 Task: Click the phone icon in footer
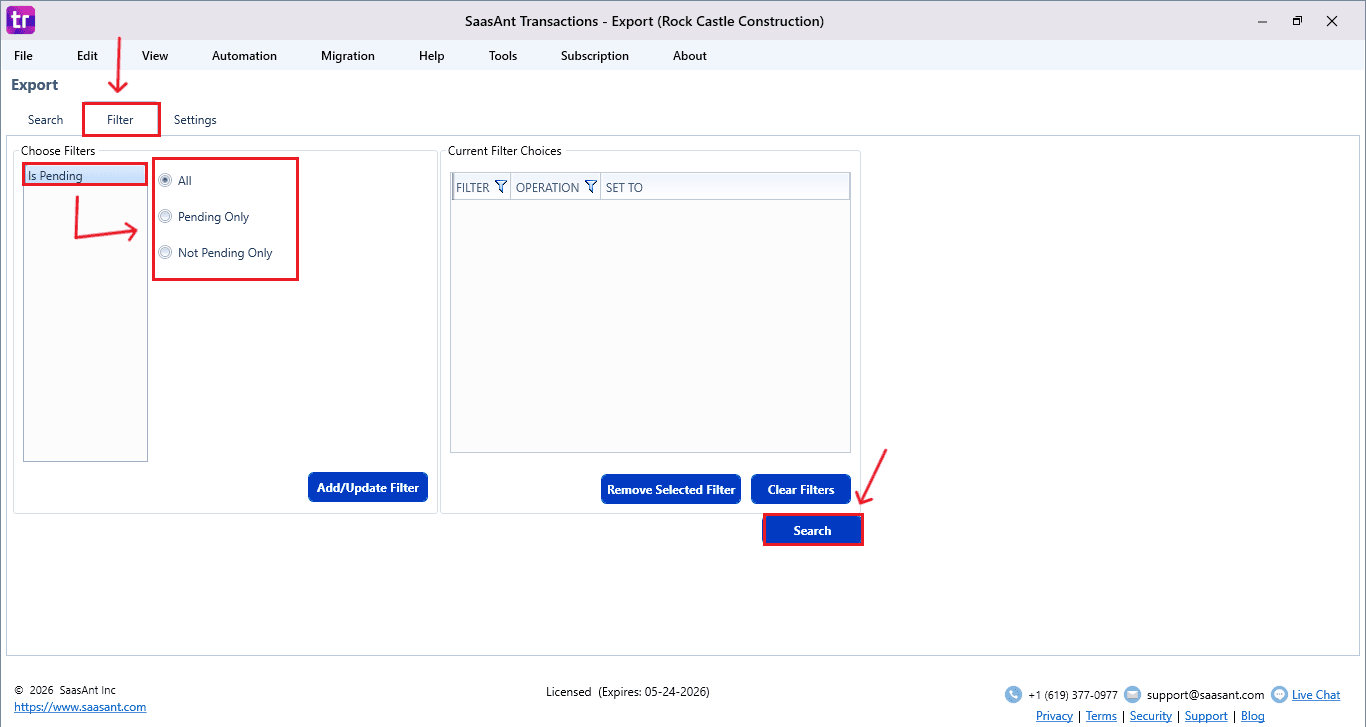click(x=1013, y=695)
